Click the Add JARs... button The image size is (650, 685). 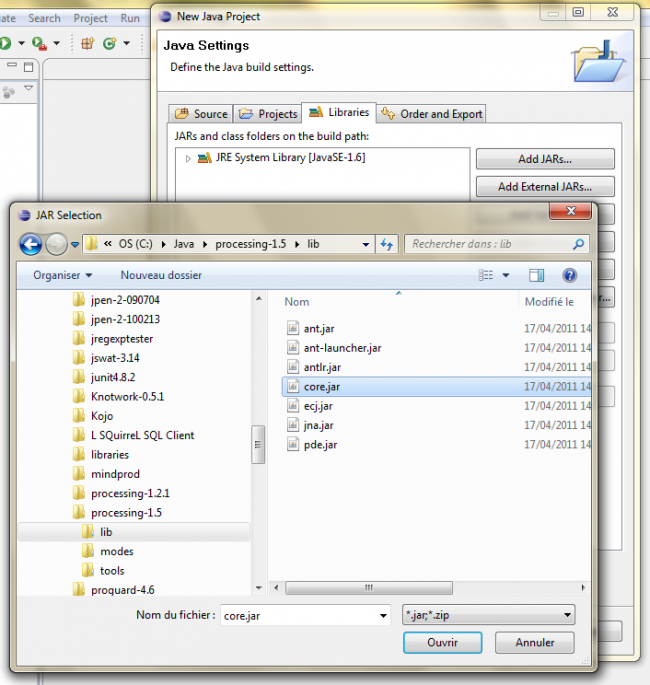coord(545,159)
